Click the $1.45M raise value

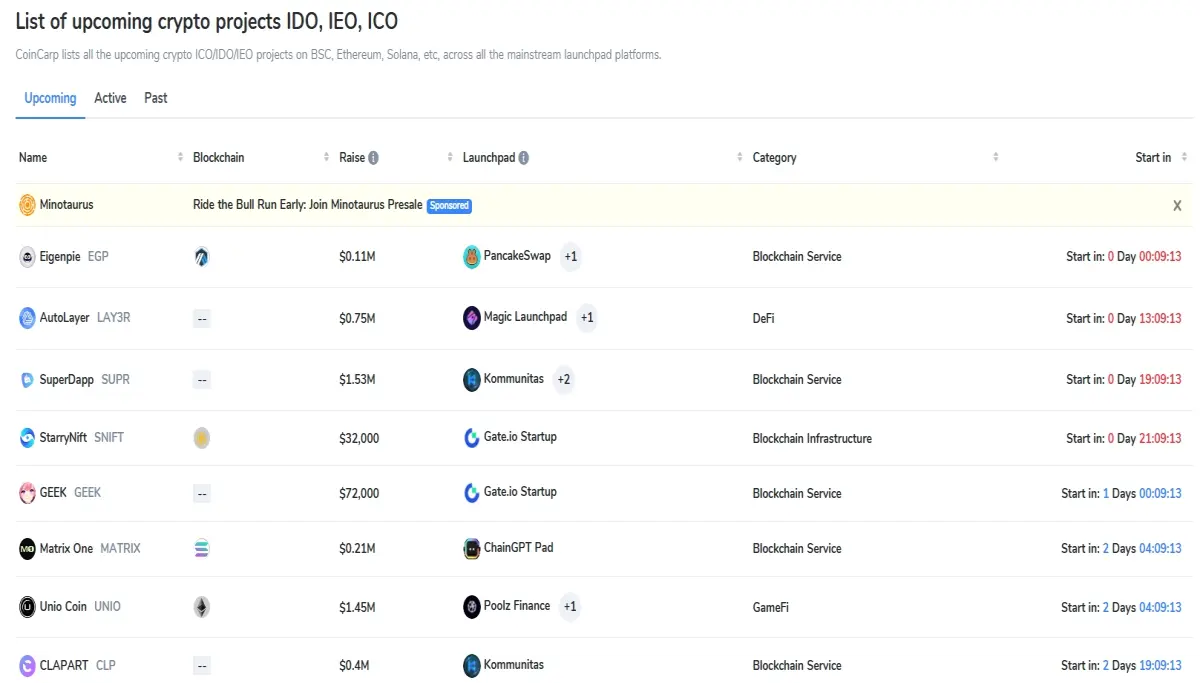(357, 607)
